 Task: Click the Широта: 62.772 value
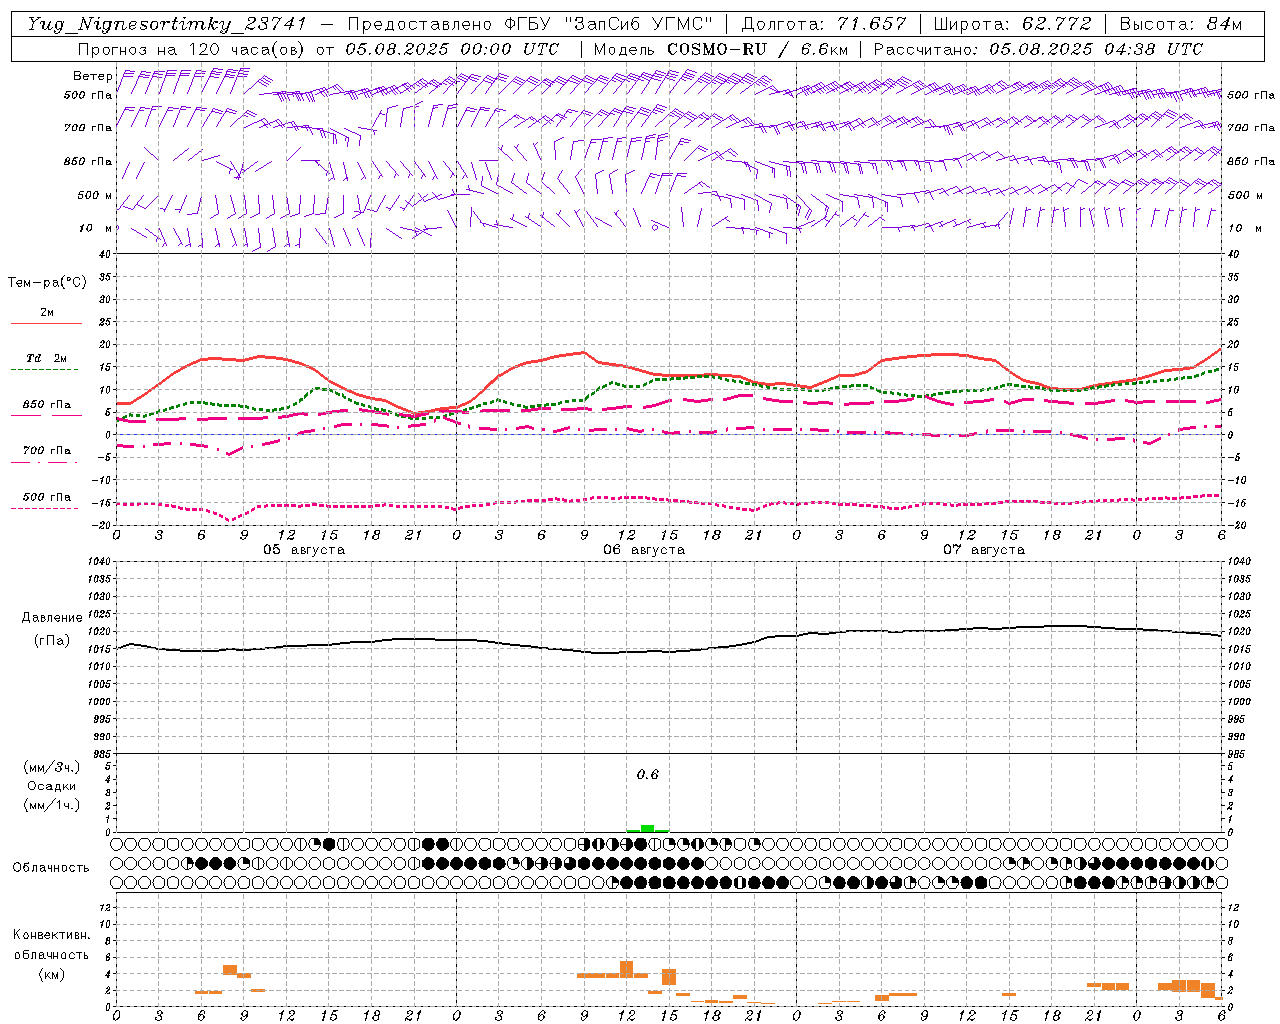click(1012, 24)
